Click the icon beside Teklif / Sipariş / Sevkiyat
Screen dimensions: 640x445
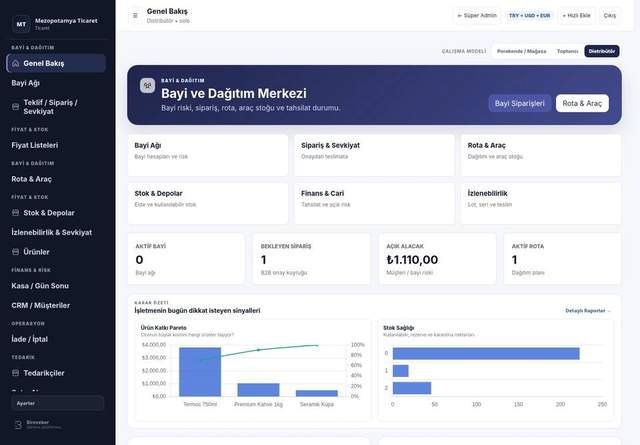16,107
